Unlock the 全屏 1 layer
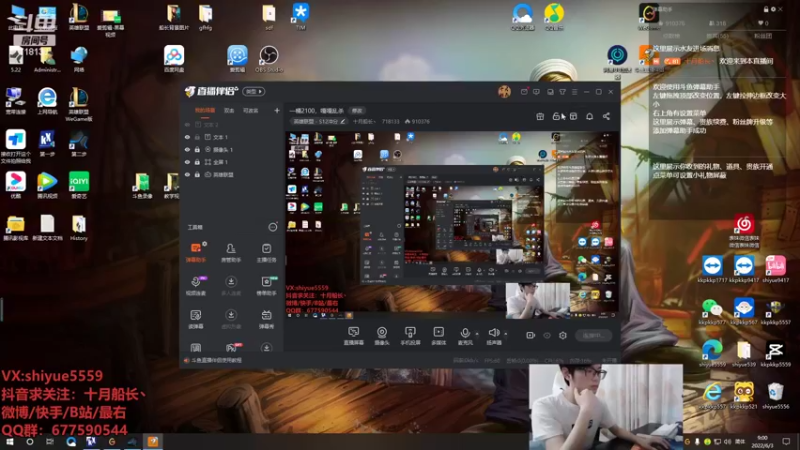Viewport: 800px width, 450px height. [x=197, y=162]
